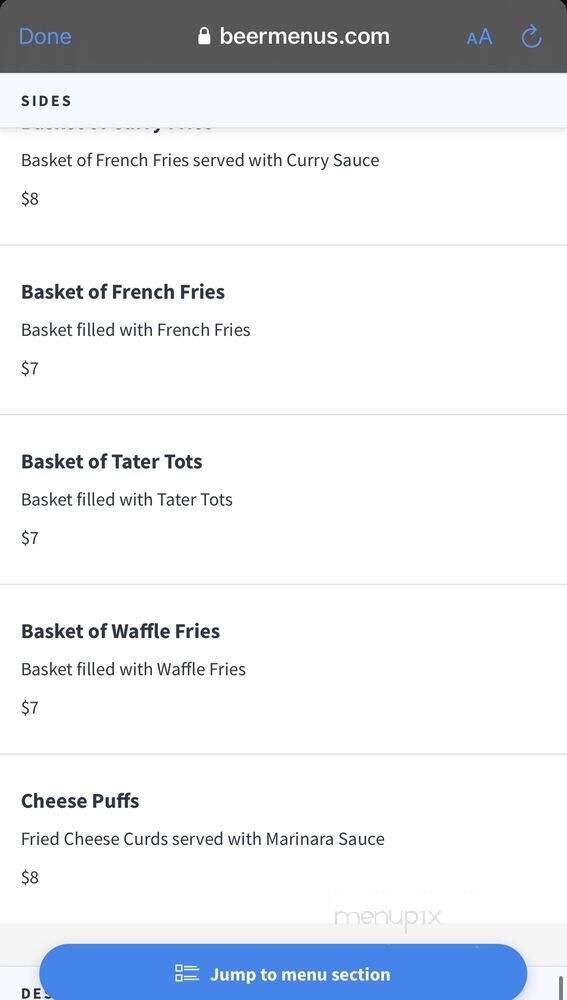This screenshot has width=567, height=1000.
Task: Open the AA text size options
Action: coord(479,37)
